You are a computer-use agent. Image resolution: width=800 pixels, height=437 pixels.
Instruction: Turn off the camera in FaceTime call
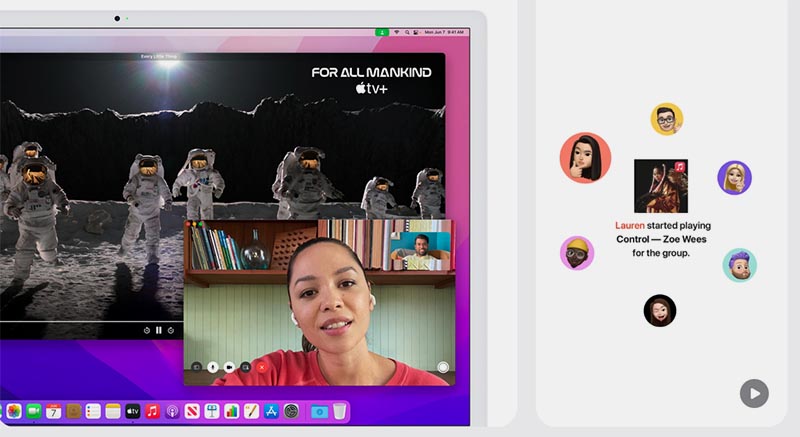pos(229,367)
